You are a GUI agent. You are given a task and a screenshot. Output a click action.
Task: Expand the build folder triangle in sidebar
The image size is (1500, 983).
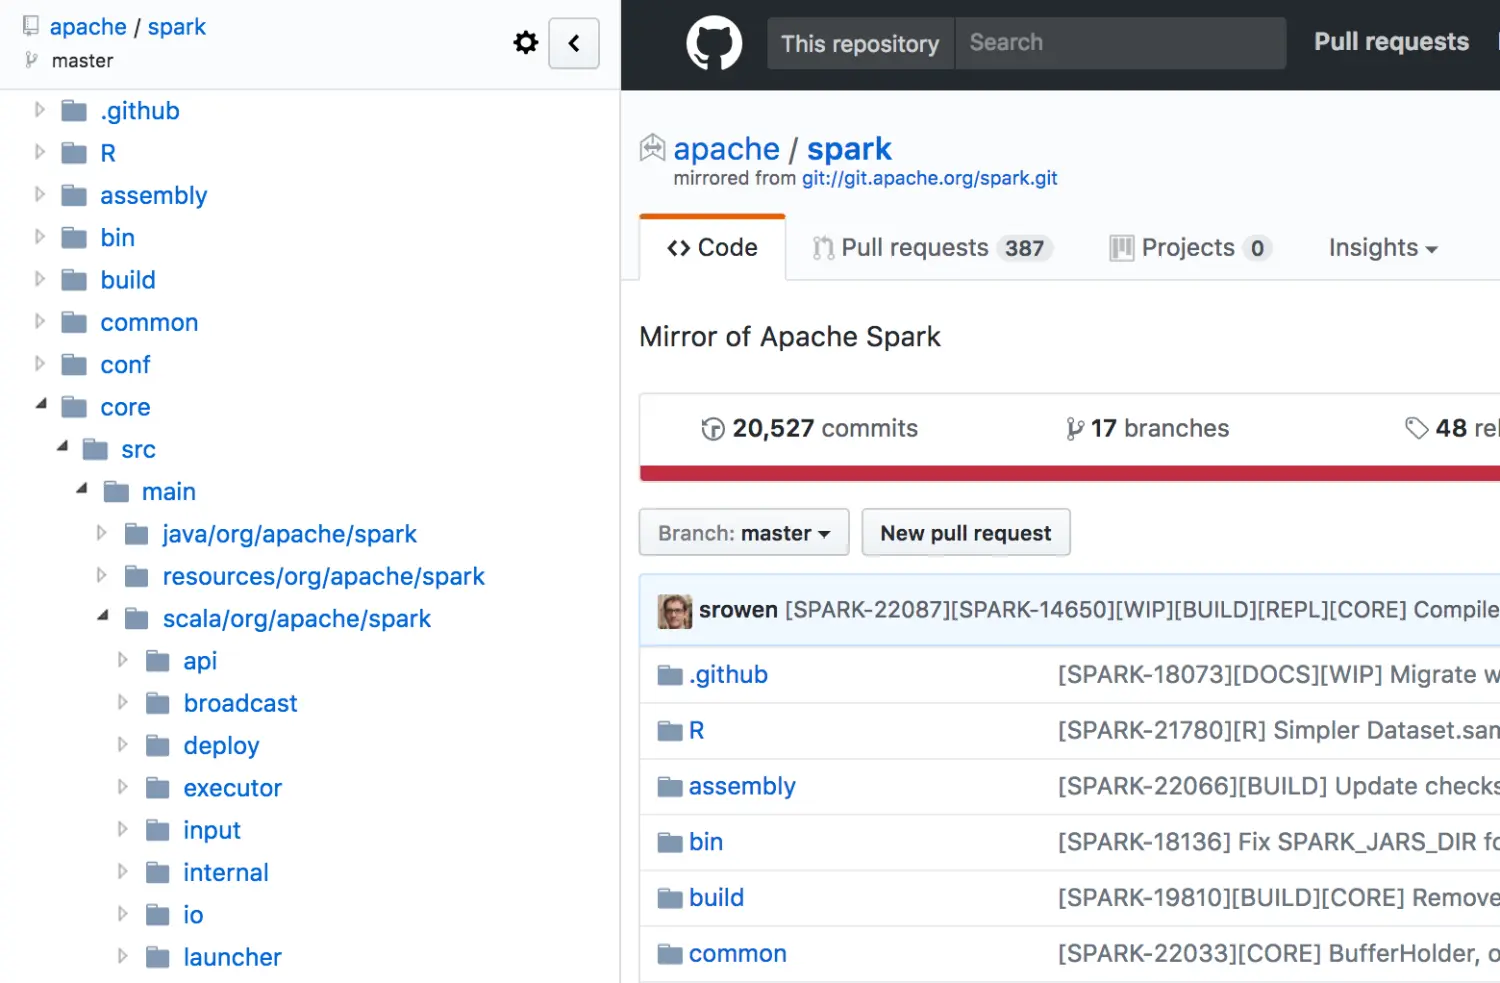click(x=40, y=278)
